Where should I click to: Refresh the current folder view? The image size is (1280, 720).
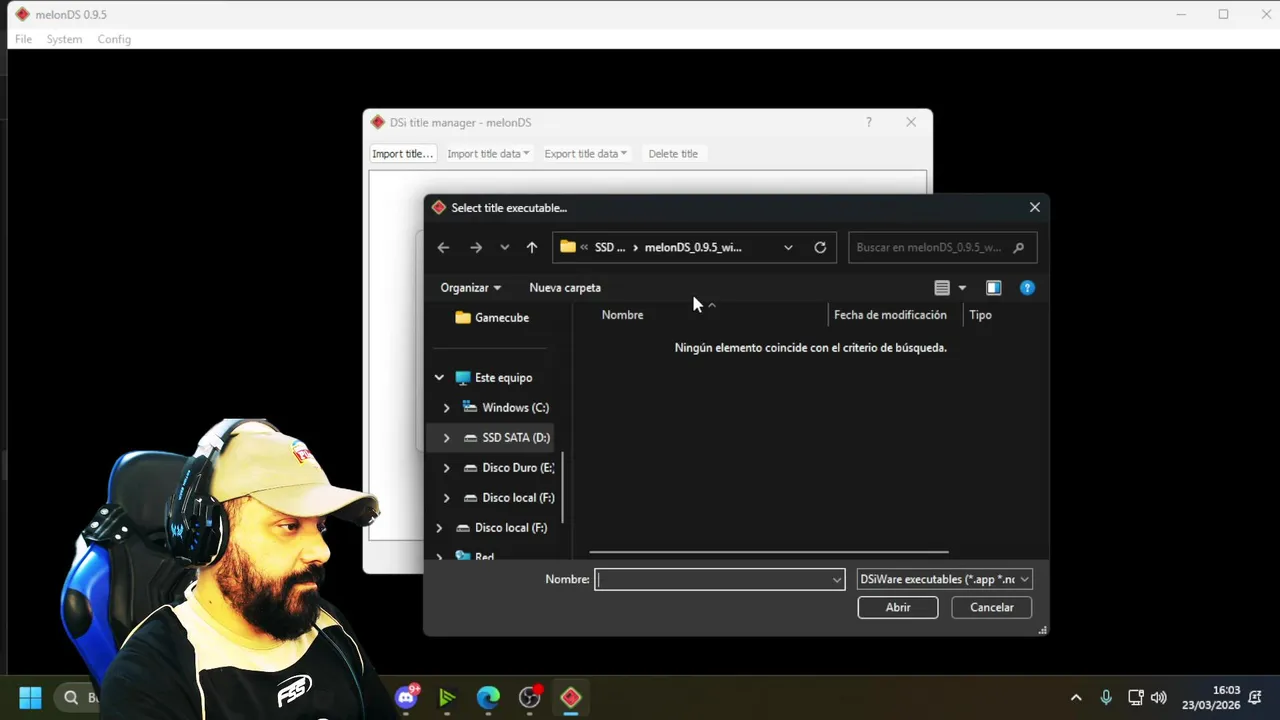tap(820, 248)
